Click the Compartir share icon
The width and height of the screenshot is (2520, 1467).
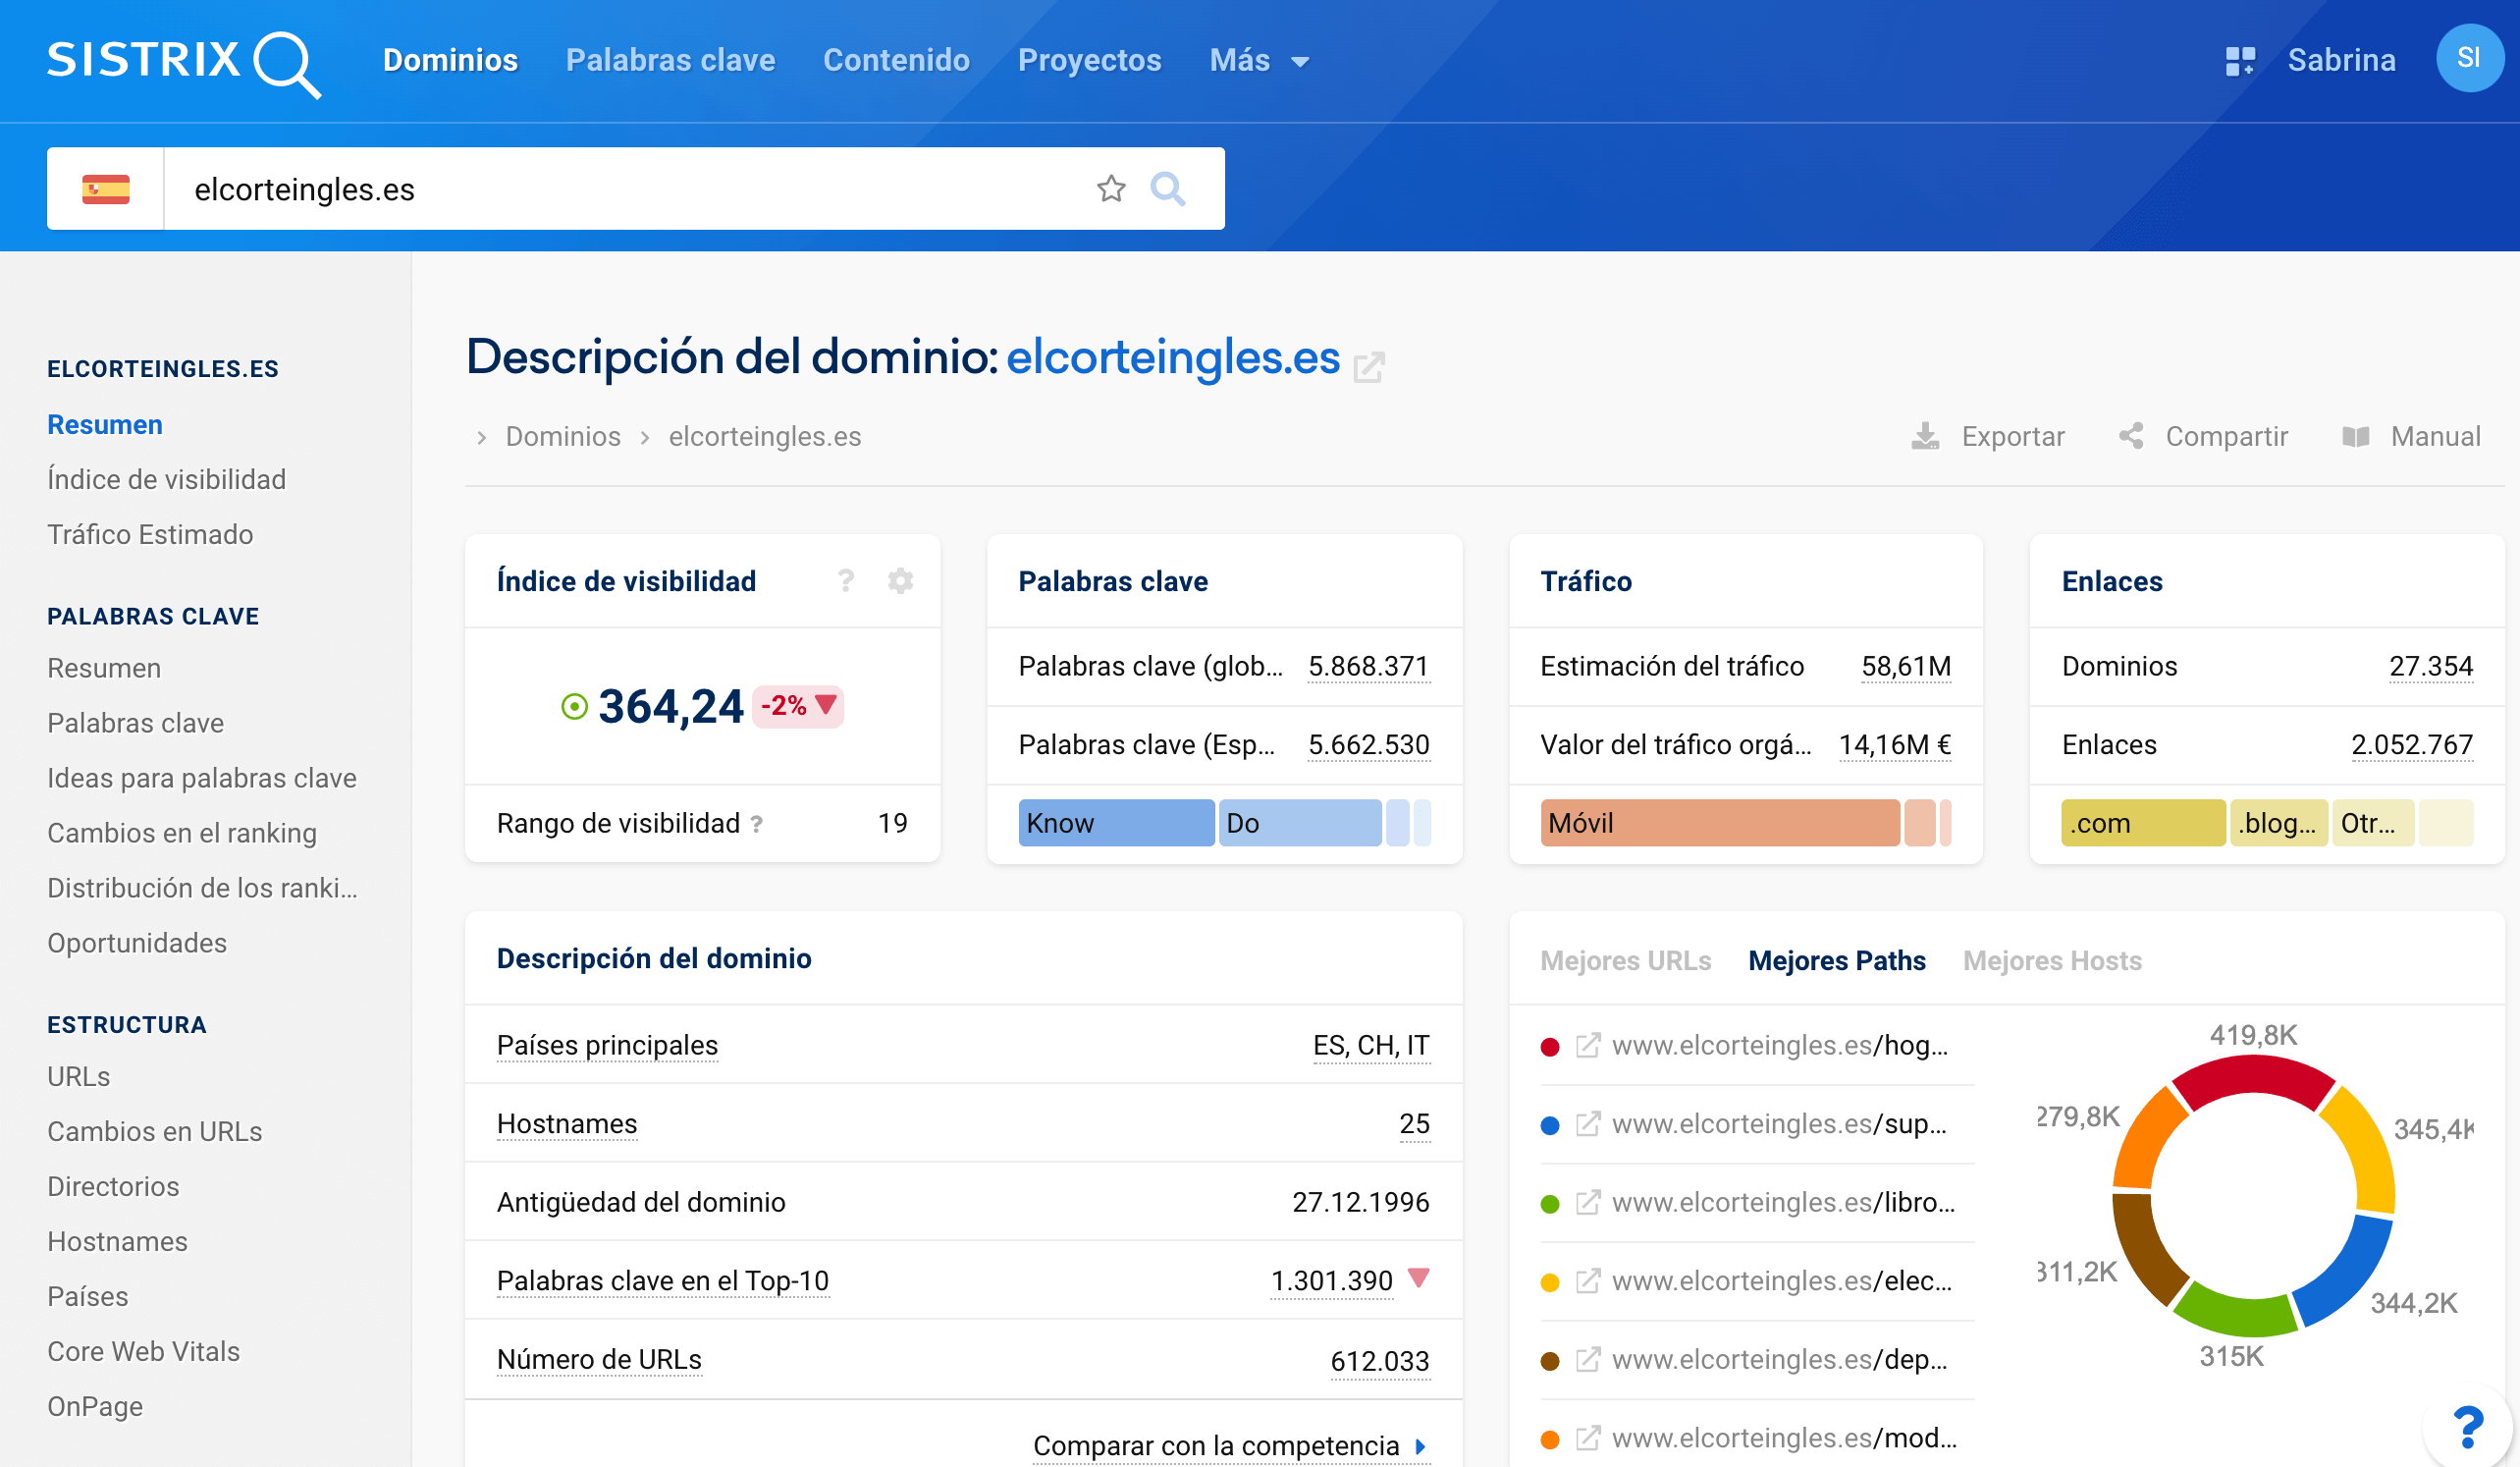tap(2131, 436)
